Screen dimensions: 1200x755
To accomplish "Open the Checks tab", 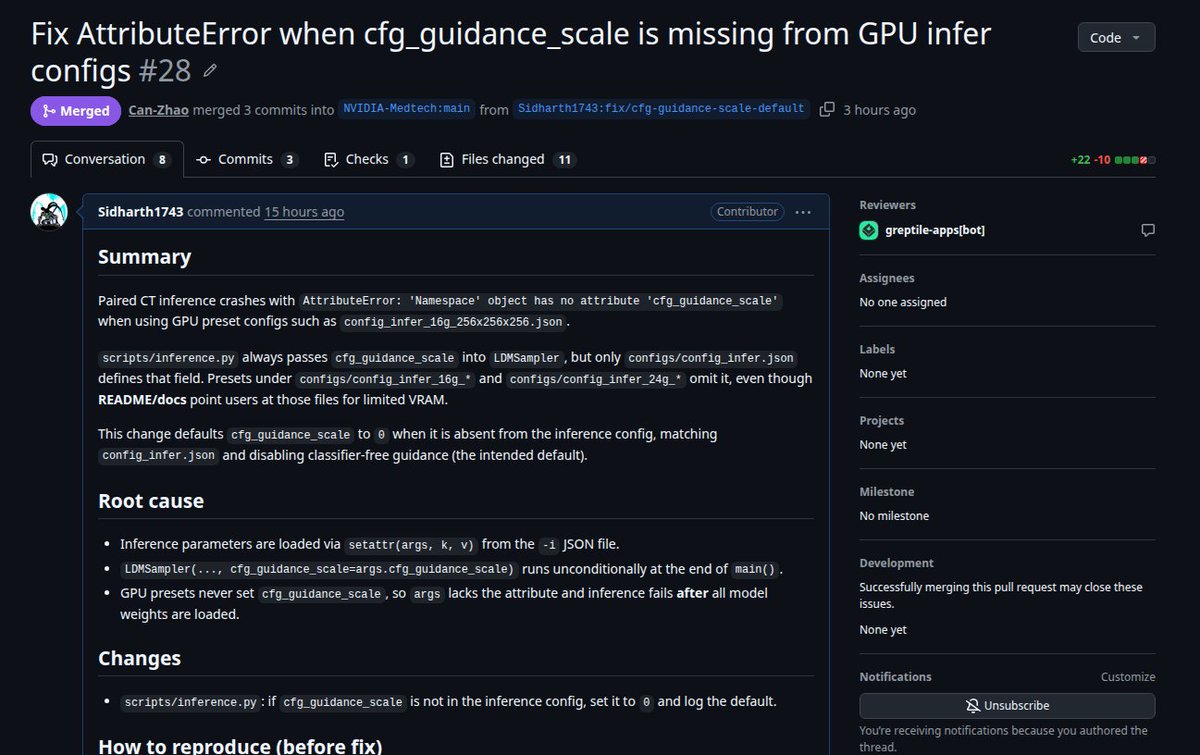I will pyautogui.click(x=369, y=159).
